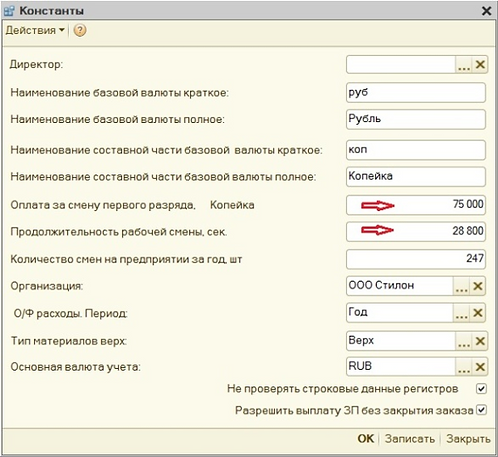Click the 75 000 shift payment field
This screenshot has width=498, height=457.
click(416, 205)
